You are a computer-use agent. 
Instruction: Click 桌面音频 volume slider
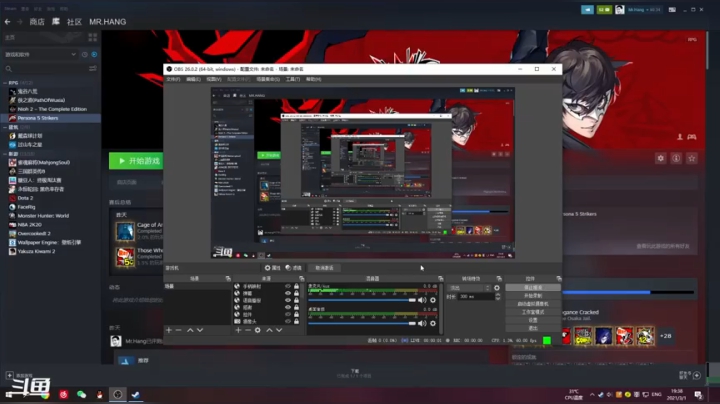362,323
